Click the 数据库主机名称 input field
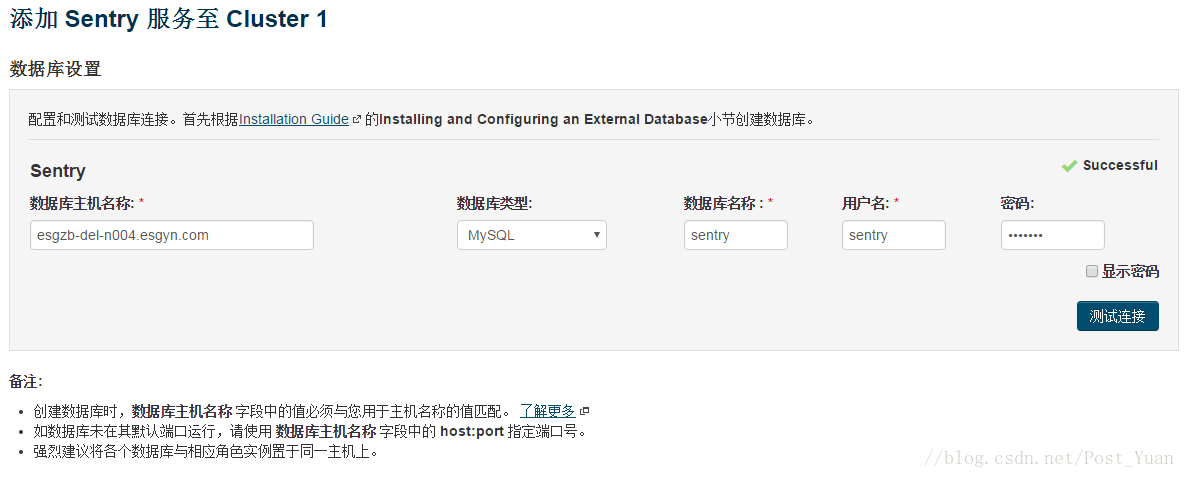The image size is (1185, 478). (172, 235)
